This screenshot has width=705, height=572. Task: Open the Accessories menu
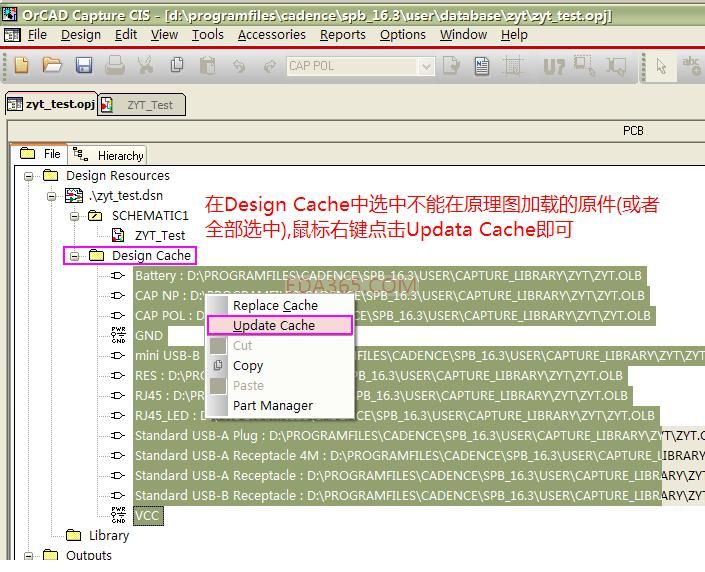[272, 35]
